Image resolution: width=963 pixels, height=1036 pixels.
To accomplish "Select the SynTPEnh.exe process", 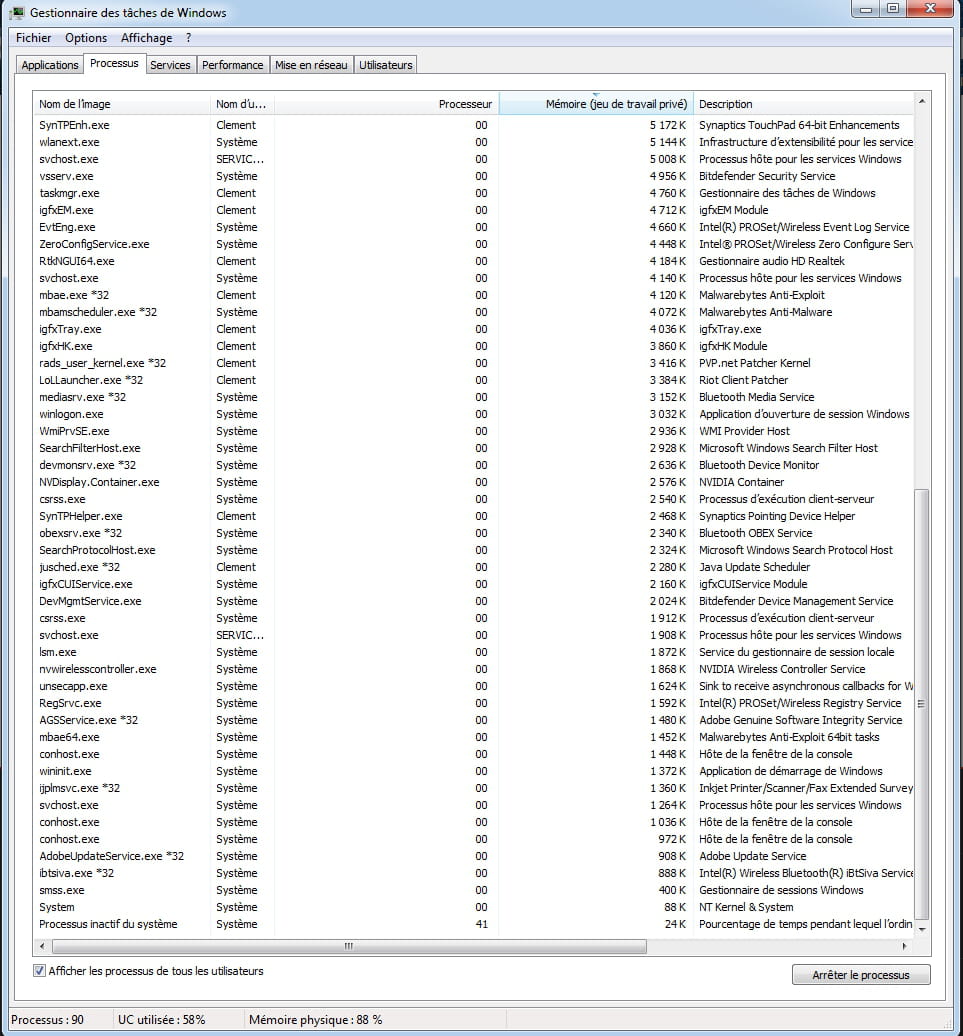I will pyautogui.click(x=473, y=125).
